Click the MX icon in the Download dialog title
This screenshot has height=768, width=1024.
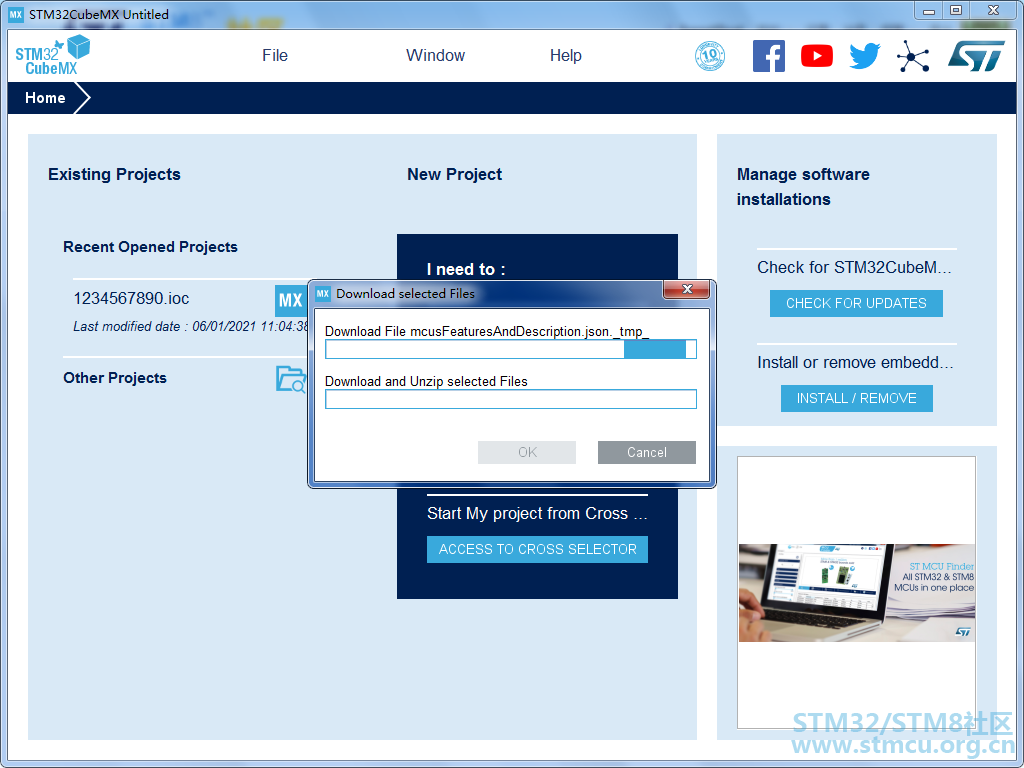coord(323,294)
